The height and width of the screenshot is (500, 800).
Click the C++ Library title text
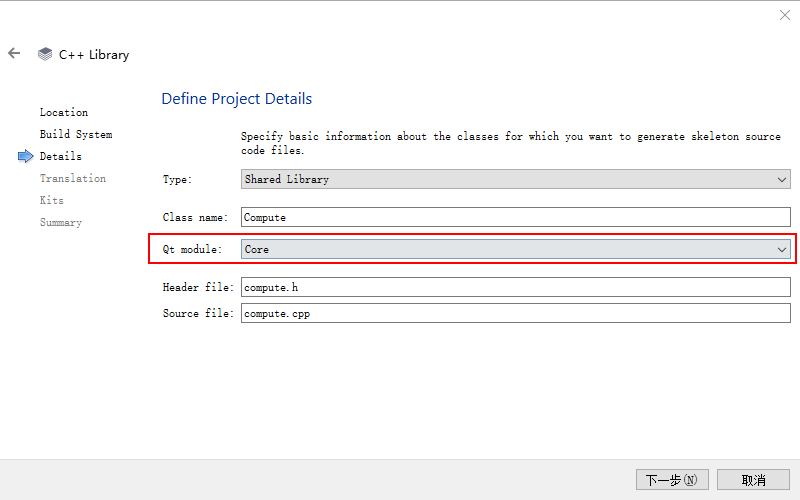94,55
